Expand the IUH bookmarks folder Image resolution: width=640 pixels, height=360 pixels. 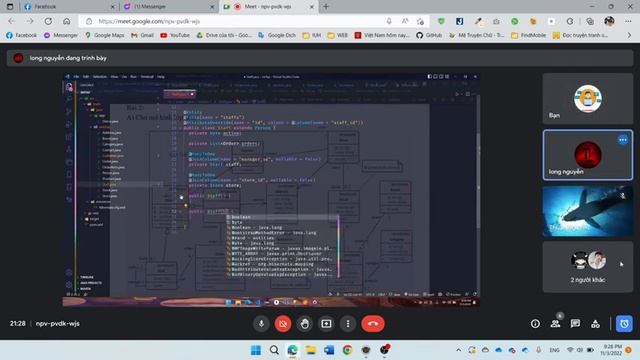coord(312,36)
